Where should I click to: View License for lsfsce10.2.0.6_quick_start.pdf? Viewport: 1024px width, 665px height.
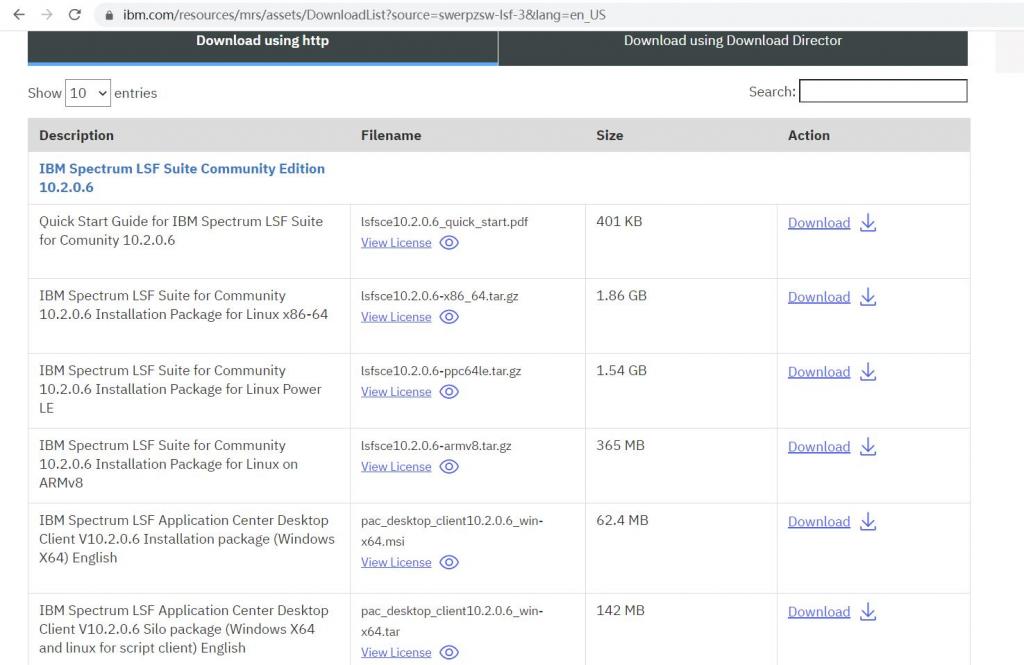click(396, 242)
